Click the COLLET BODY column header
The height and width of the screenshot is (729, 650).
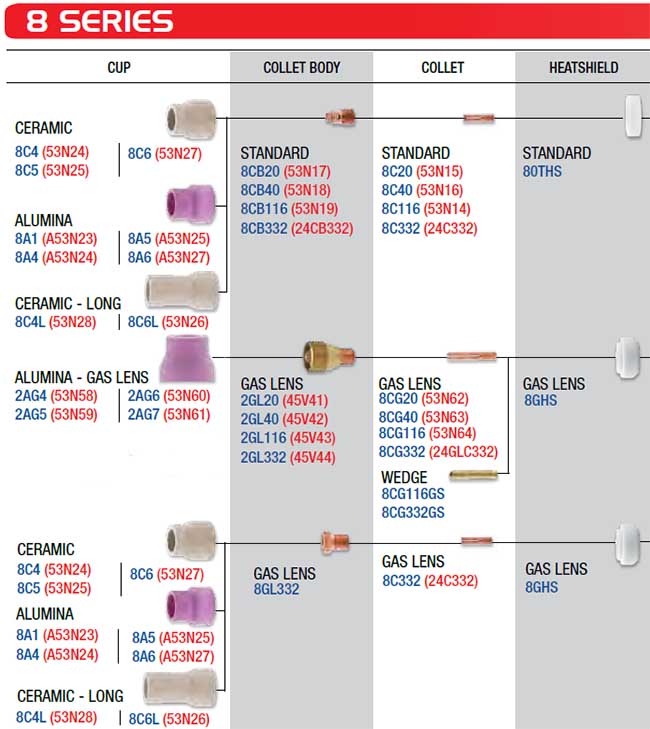302,68
